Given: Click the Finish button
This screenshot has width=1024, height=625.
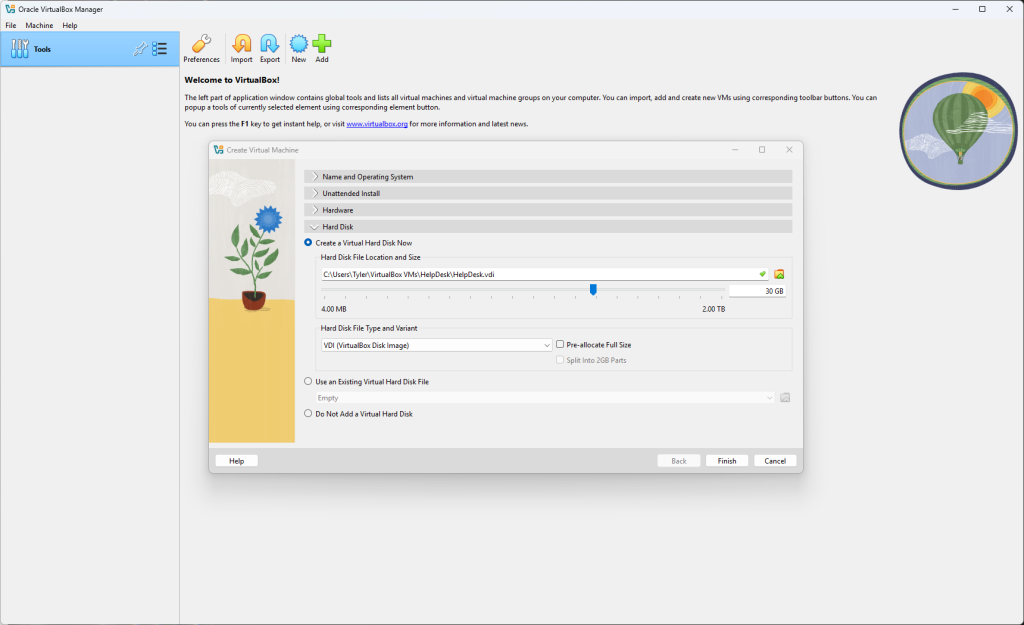Looking at the screenshot, I should pos(727,461).
